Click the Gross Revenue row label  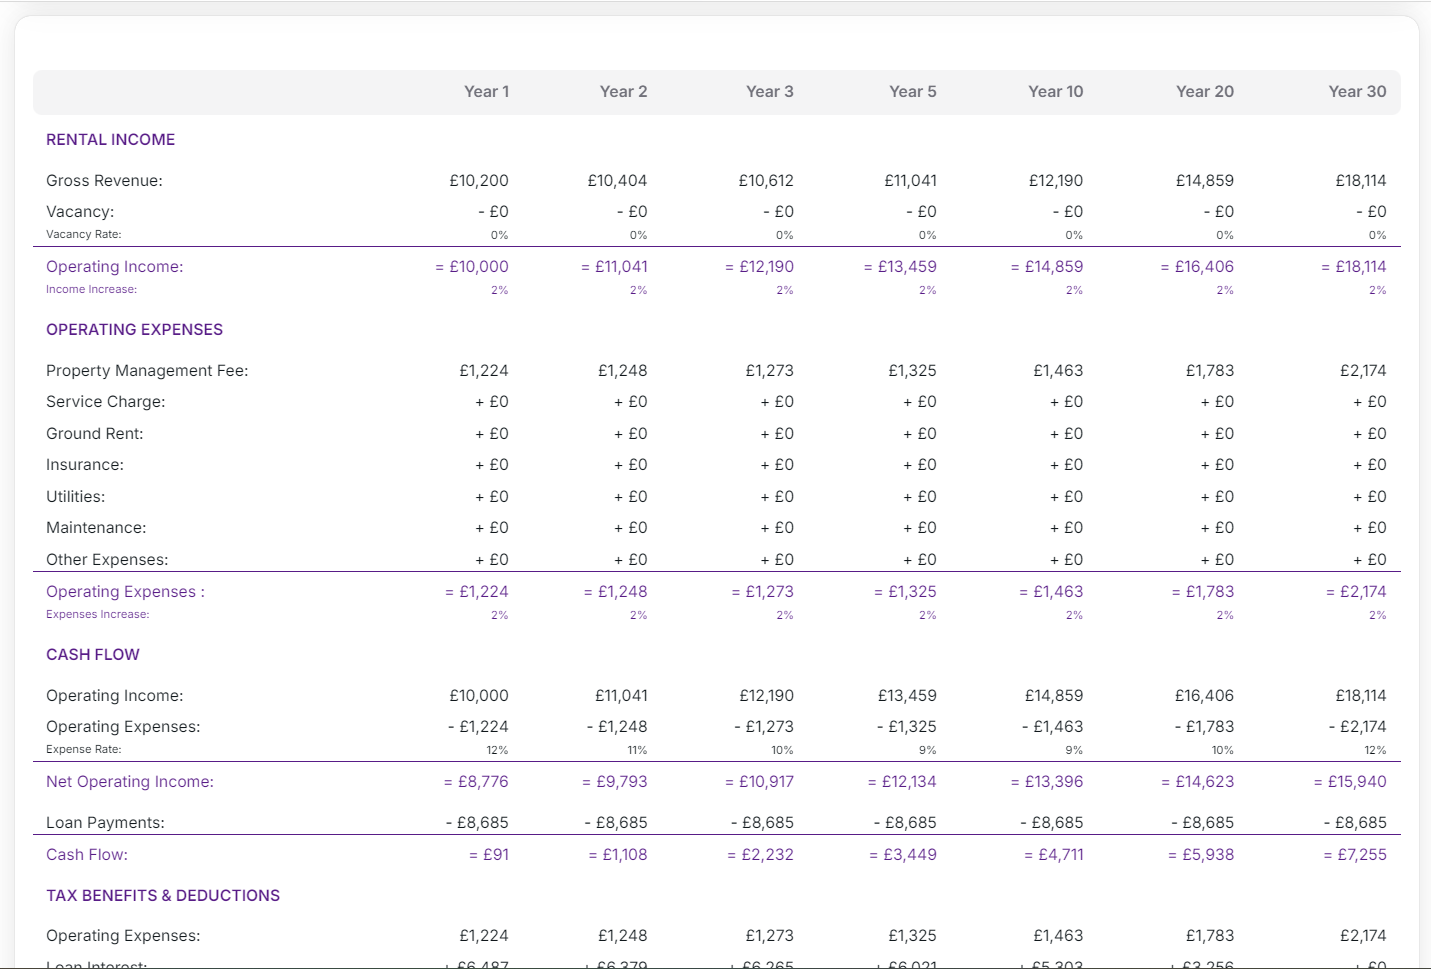pyautogui.click(x=104, y=181)
